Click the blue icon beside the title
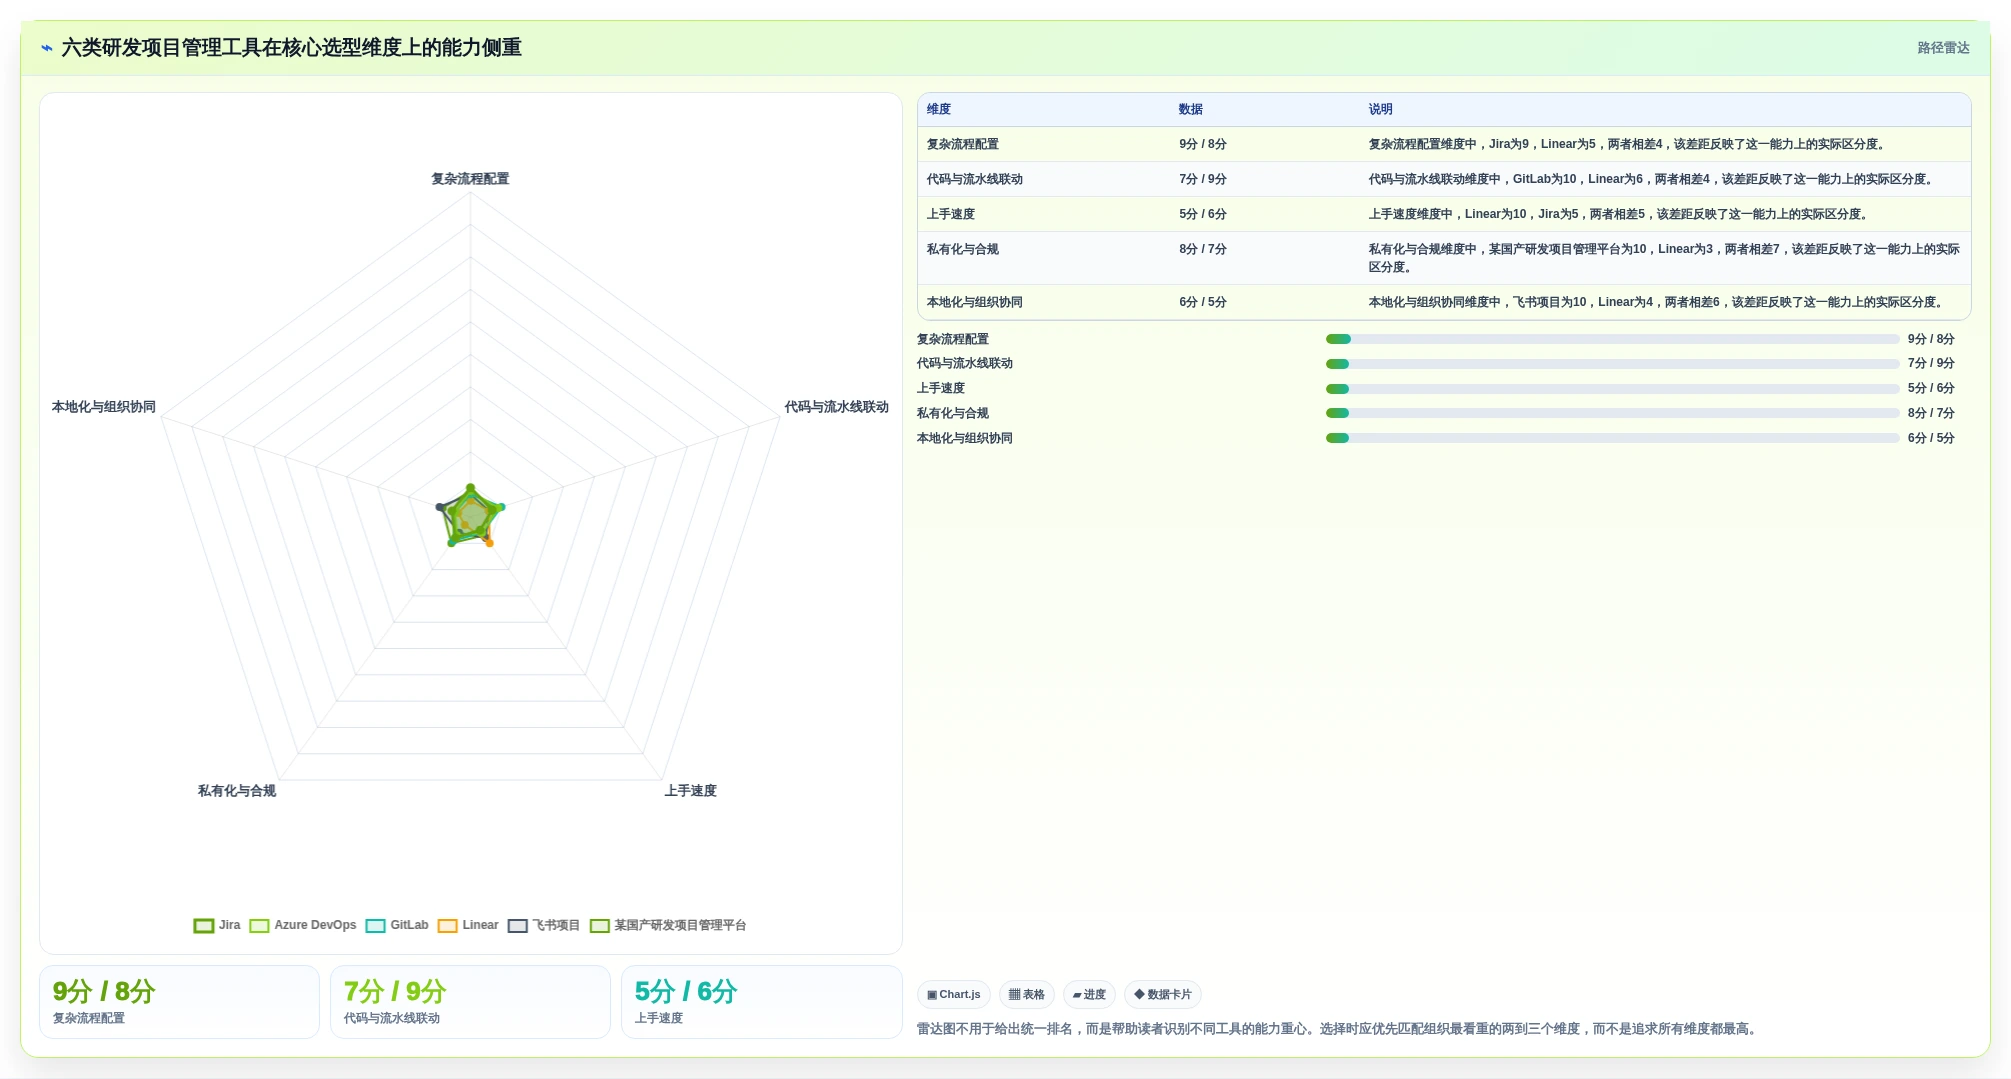The height and width of the screenshot is (1079, 2011). [x=46, y=48]
